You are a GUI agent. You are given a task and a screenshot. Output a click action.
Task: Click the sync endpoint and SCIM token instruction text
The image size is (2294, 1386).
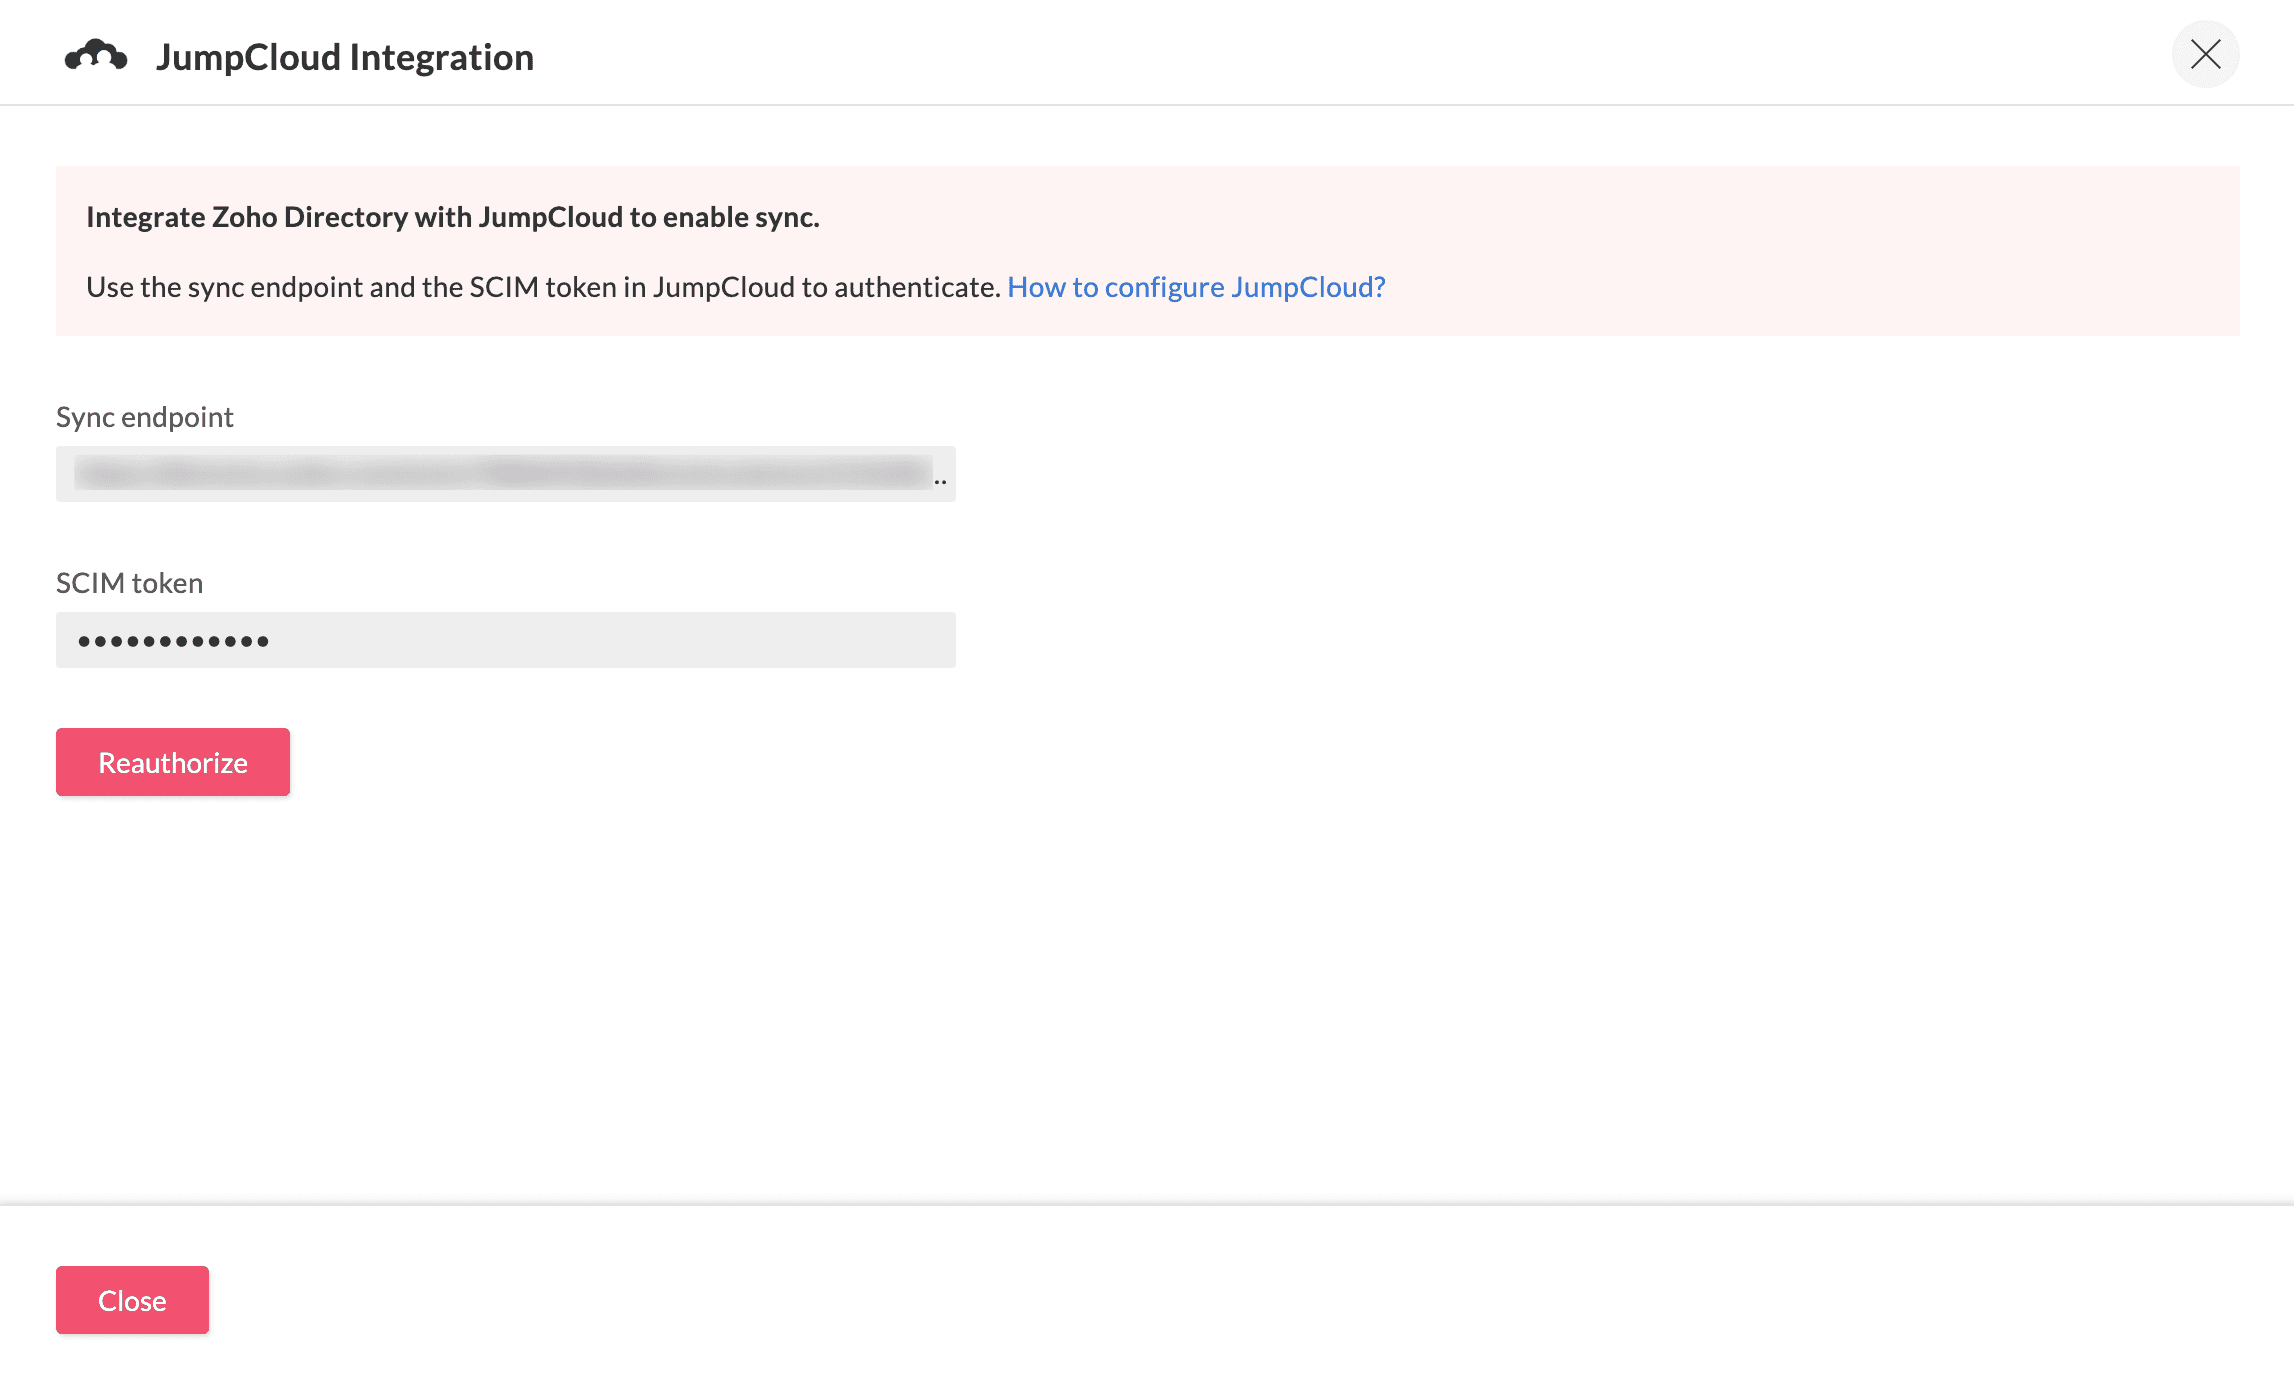click(x=543, y=287)
